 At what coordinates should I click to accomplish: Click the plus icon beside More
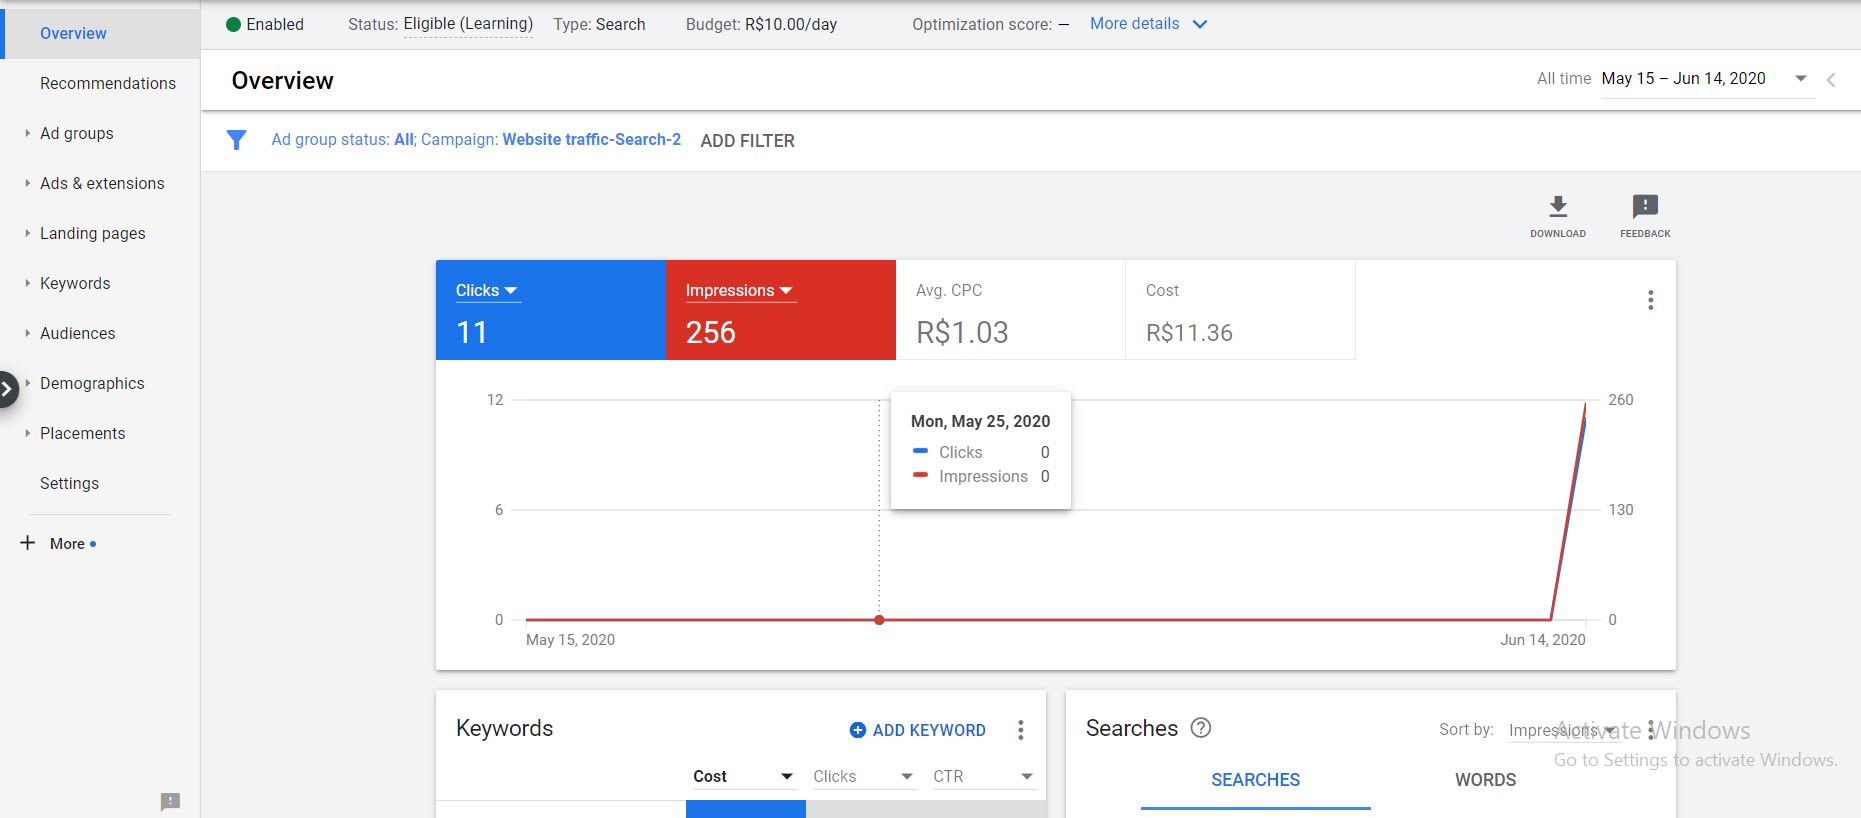tap(28, 543)
